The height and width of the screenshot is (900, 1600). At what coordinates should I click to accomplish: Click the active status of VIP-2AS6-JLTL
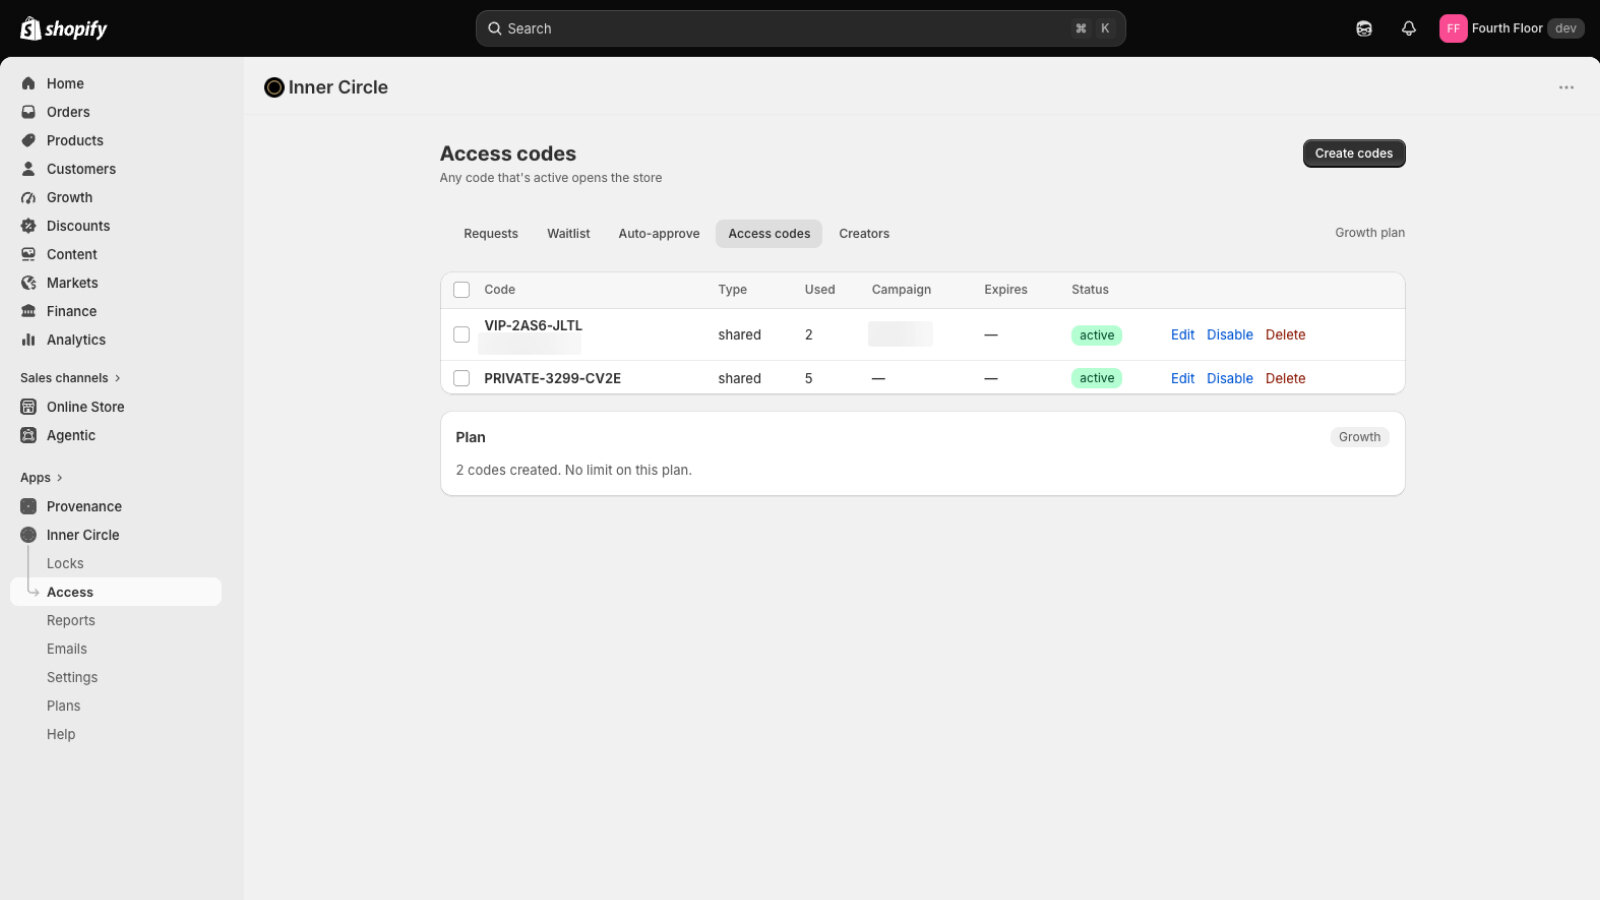(1097, 336)
